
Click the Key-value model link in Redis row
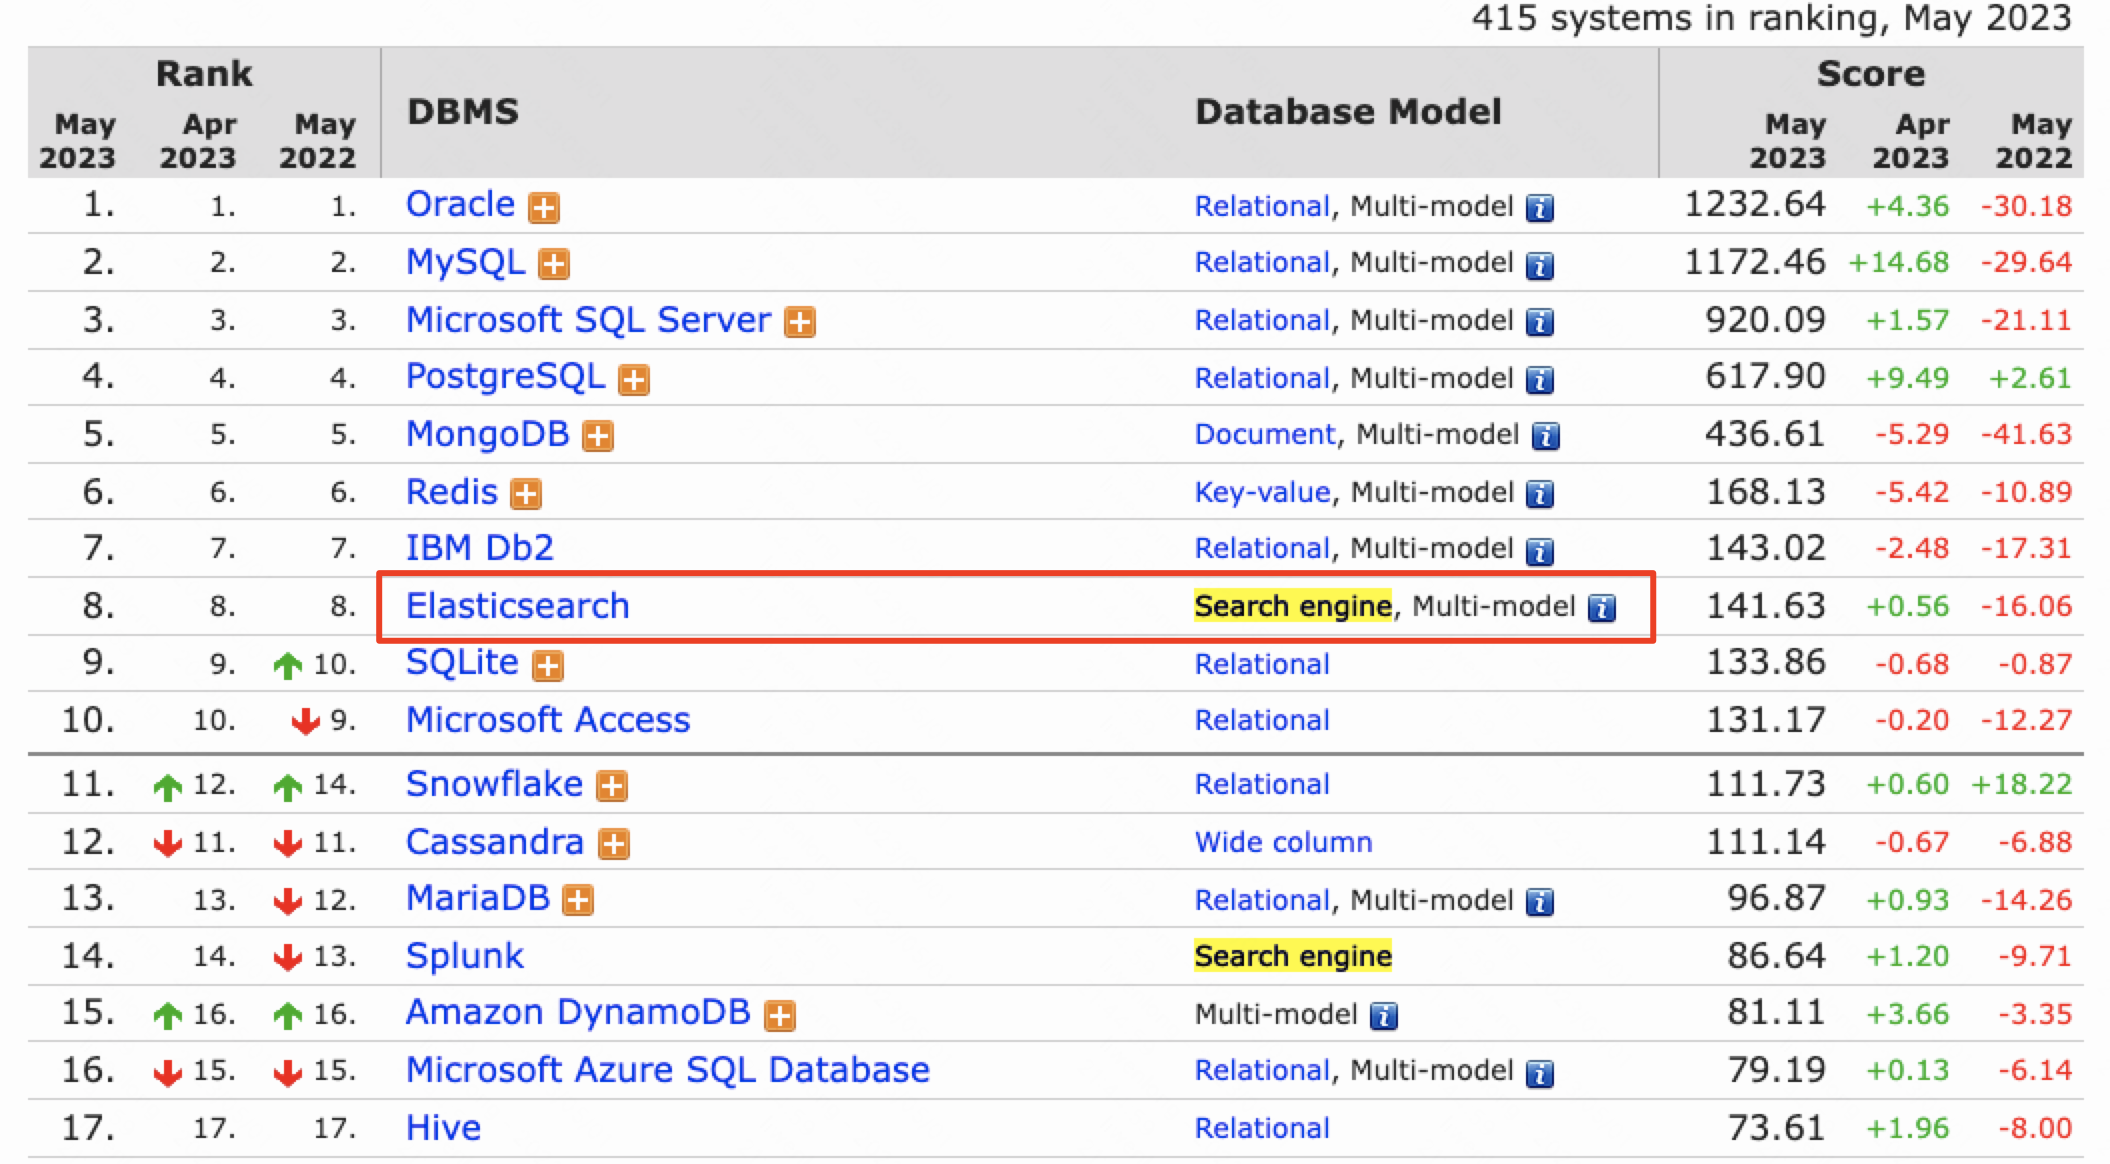[x=1262, y=492]
